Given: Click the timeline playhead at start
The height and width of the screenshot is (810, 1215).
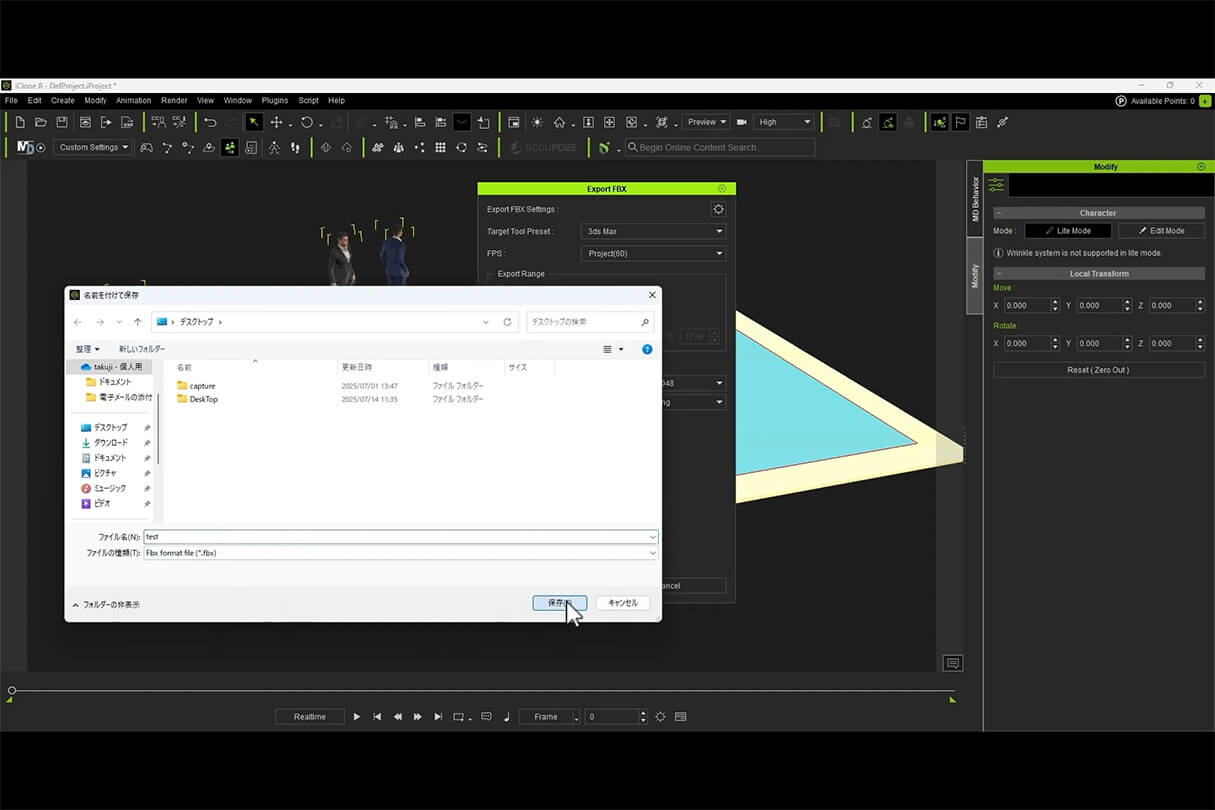Looking at the screenshot, I should [x=12, y=690].
